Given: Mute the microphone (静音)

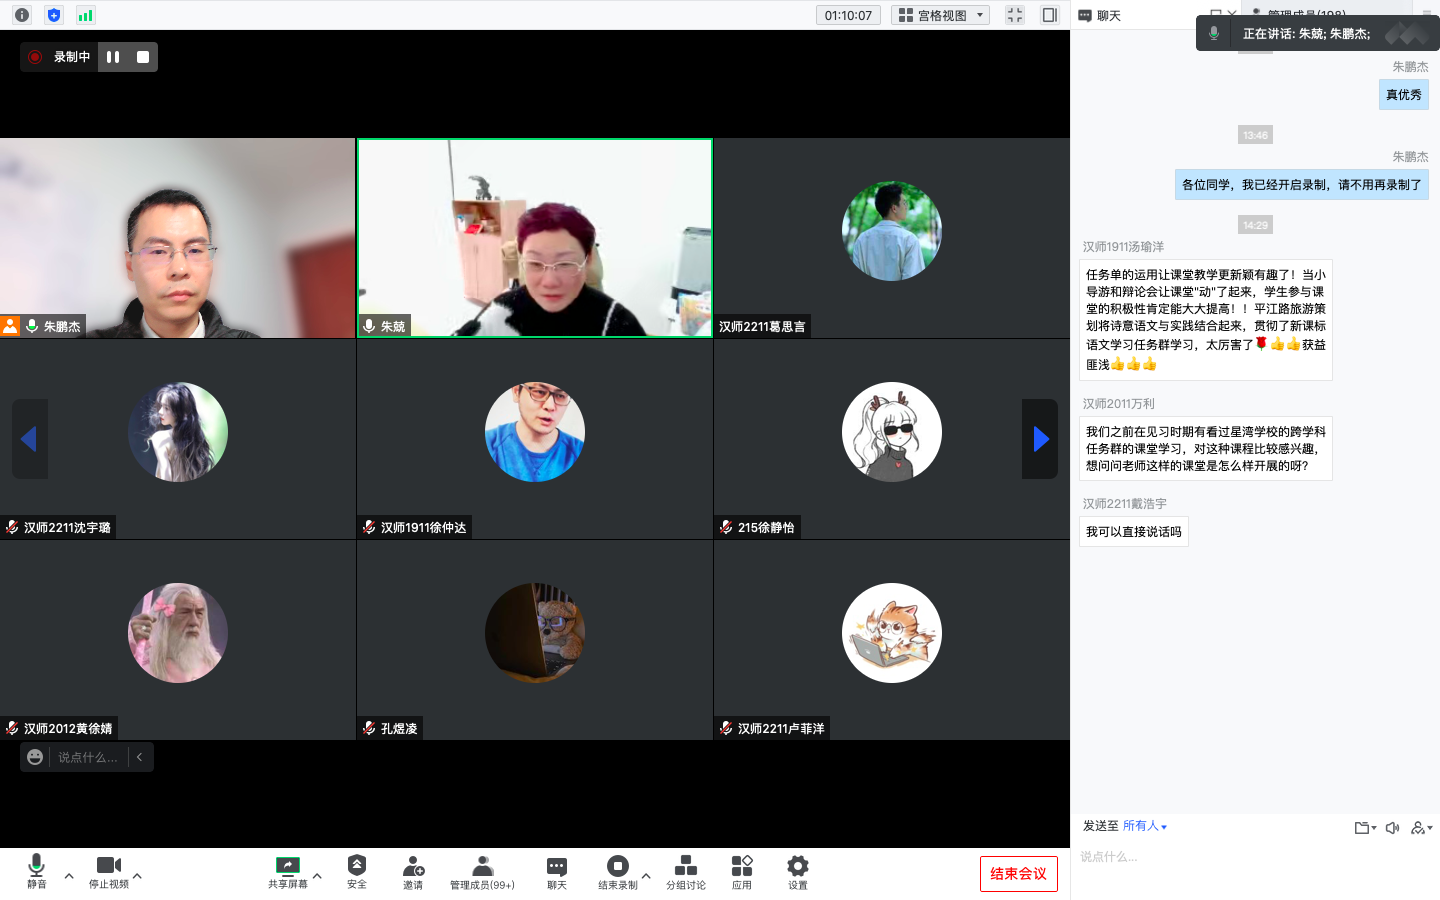Looking at the screenshot, I should tap(37, 871).
